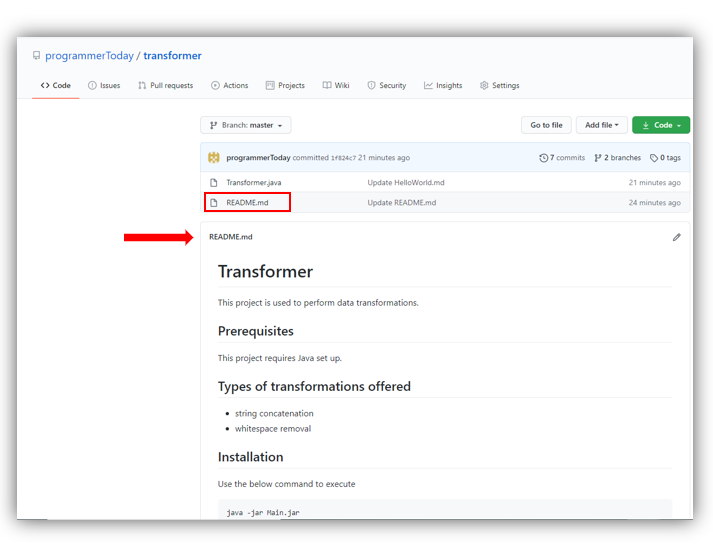Image resolution: width=713 pixels, height=556 pixels.
Task: Click the file icon beside README.md
Action: coord(214,203)
